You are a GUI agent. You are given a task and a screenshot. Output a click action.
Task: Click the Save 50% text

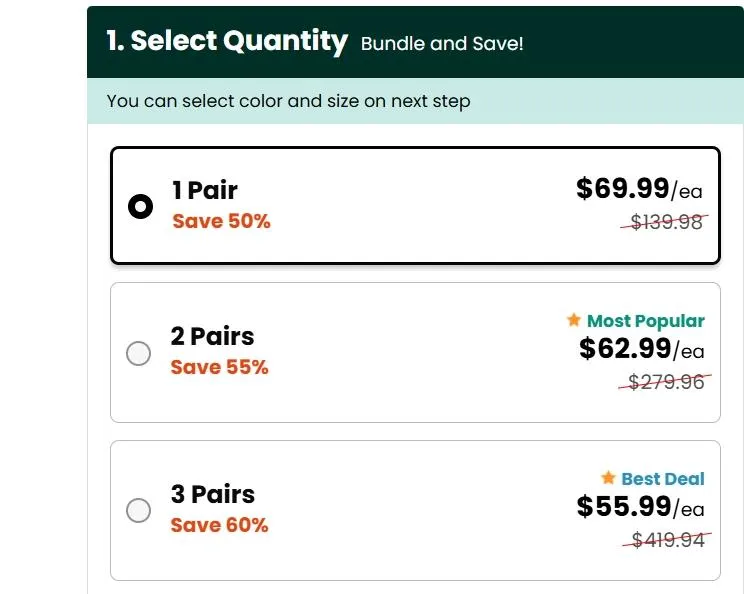click(x=221, y=221)
